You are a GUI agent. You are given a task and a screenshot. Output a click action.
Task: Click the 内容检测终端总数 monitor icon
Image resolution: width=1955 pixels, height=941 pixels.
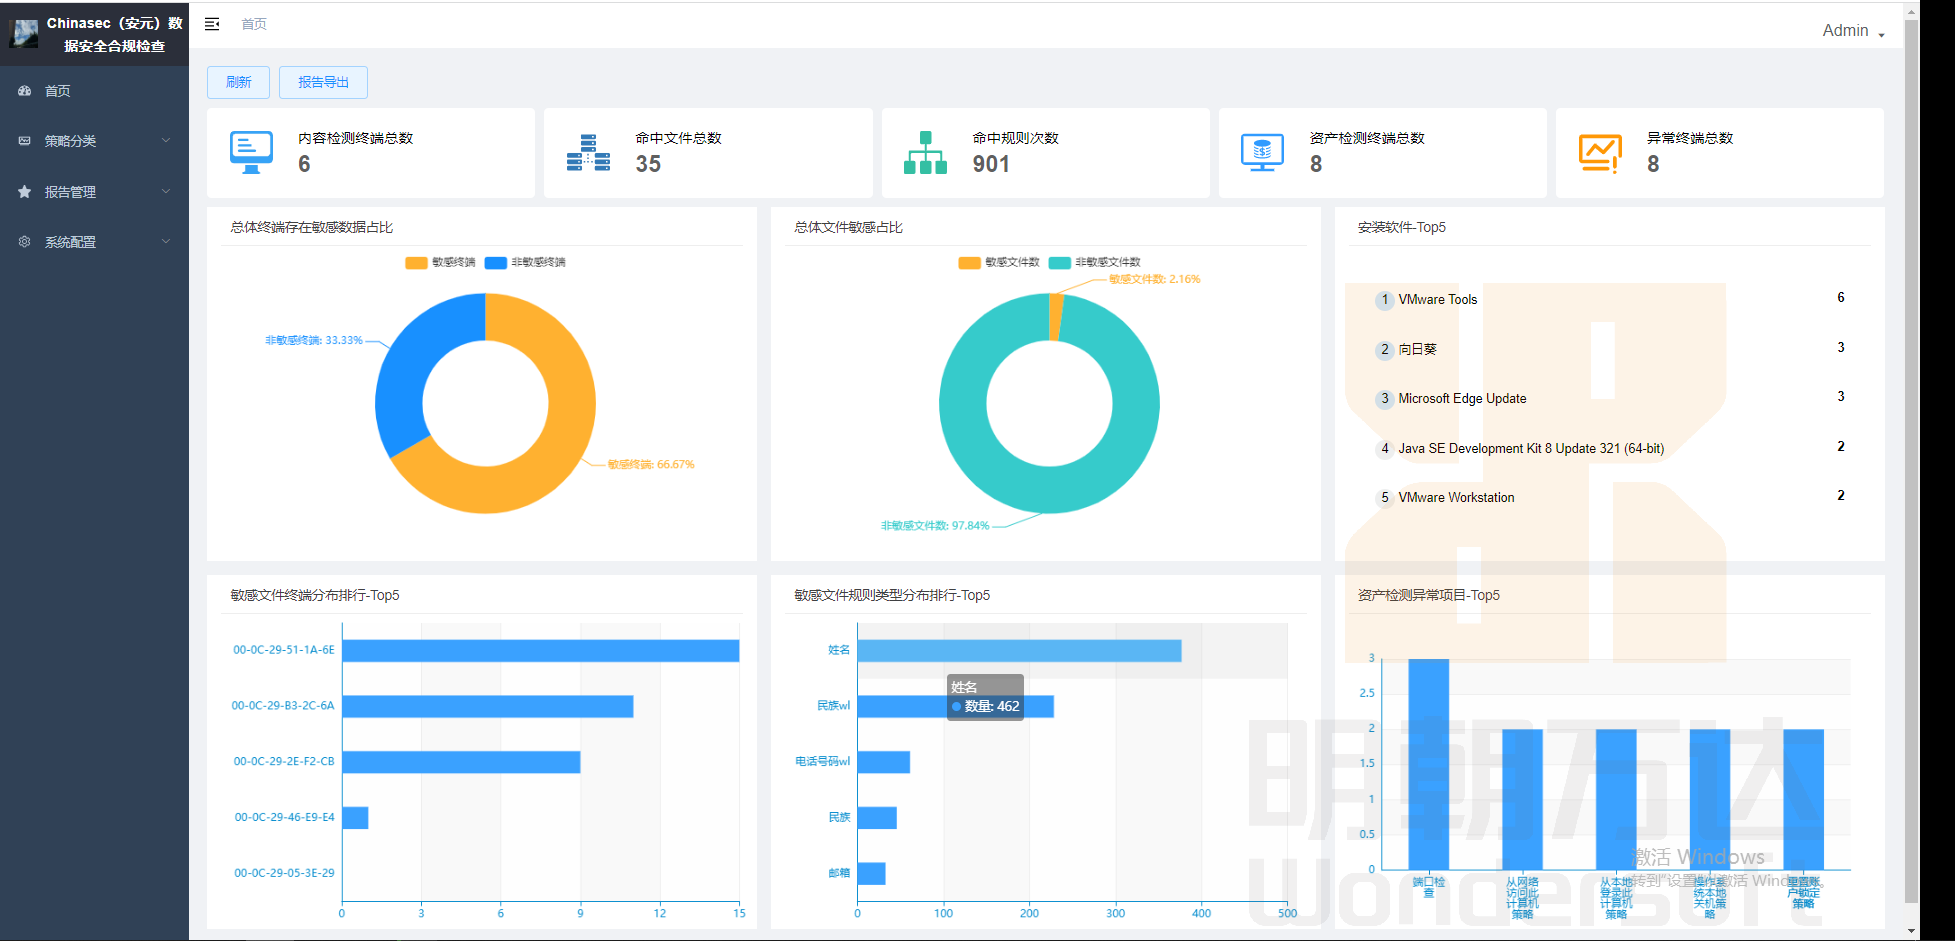coord(251,152)
